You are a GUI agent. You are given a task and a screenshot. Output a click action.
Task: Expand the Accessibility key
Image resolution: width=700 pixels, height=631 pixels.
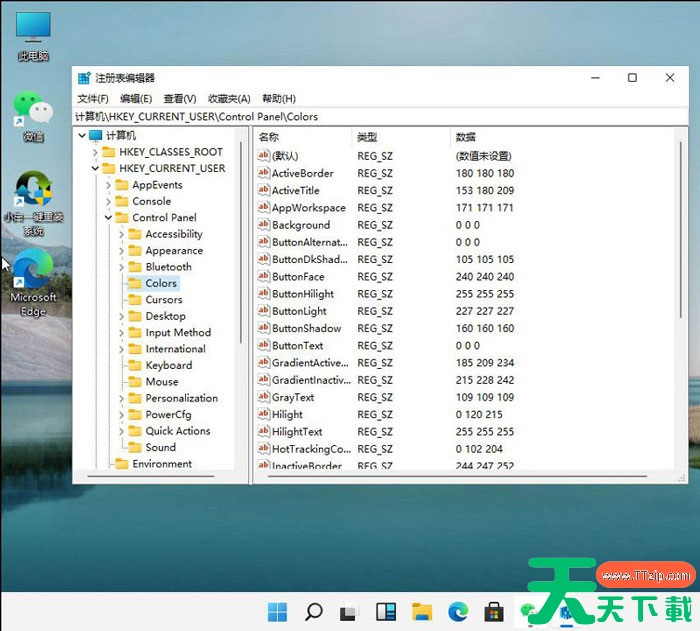pyautogui.click(x=121, y=234)
